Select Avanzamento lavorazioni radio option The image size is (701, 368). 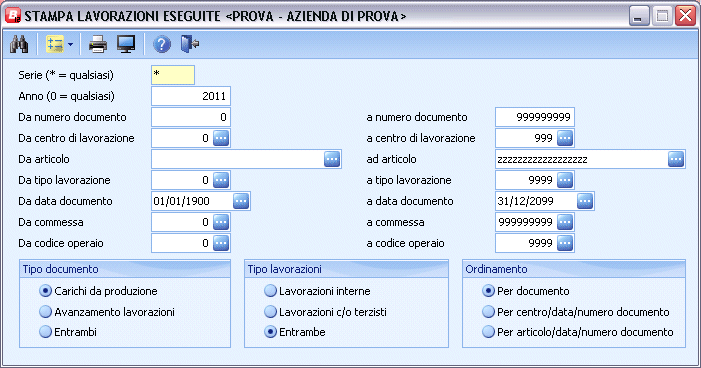coord(107,312)
